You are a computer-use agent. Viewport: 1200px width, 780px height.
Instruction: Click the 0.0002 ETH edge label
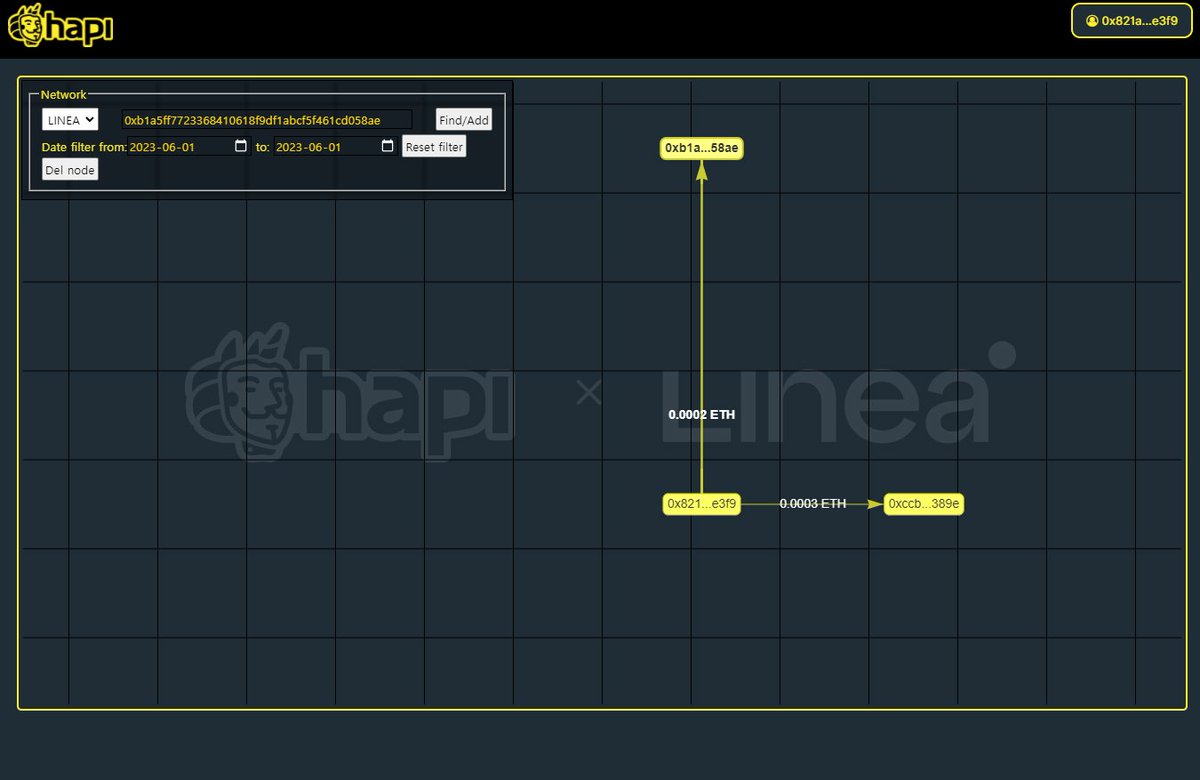tap(702, 413)
